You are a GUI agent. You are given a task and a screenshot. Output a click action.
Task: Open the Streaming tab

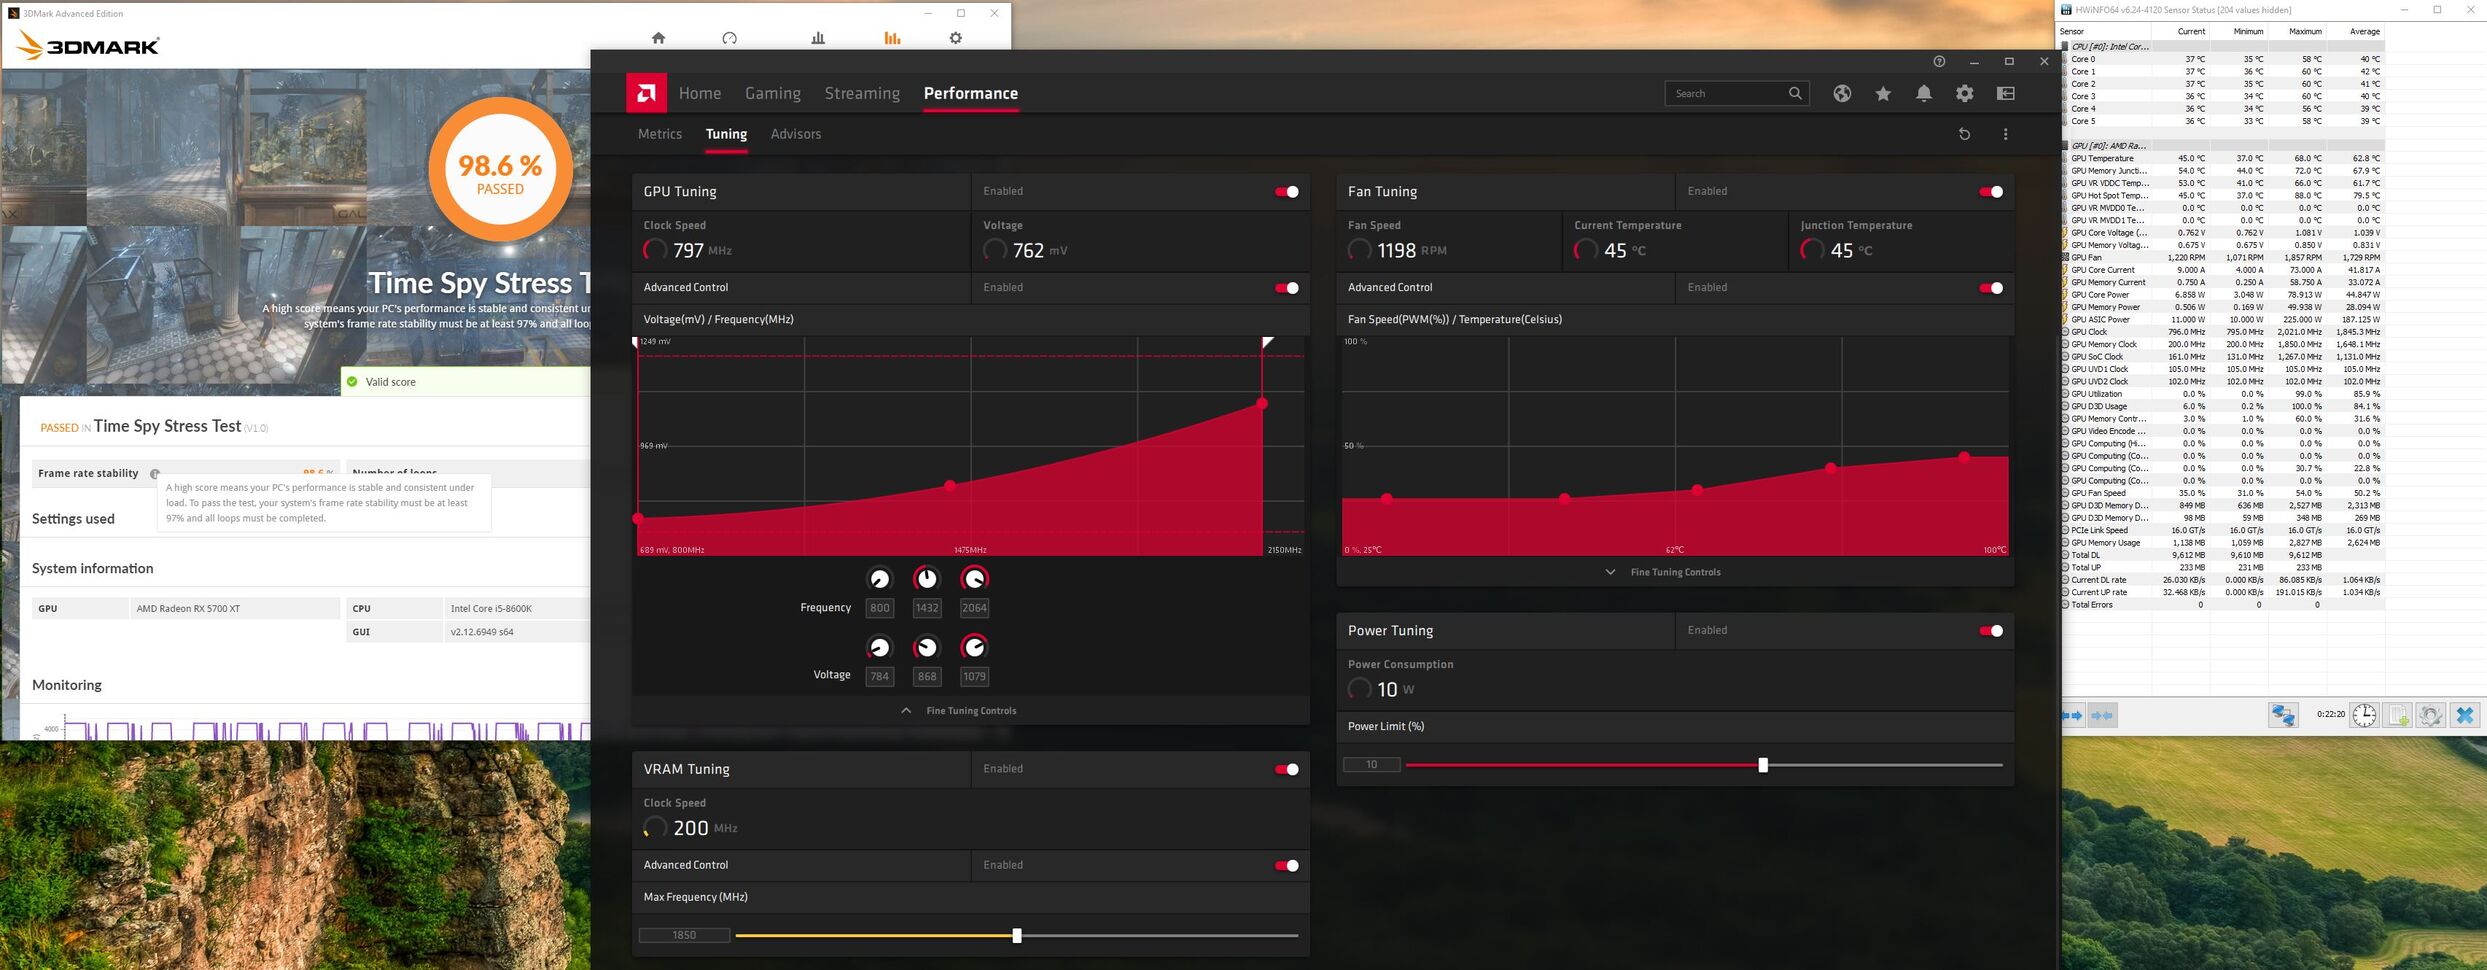click(862, 93)
